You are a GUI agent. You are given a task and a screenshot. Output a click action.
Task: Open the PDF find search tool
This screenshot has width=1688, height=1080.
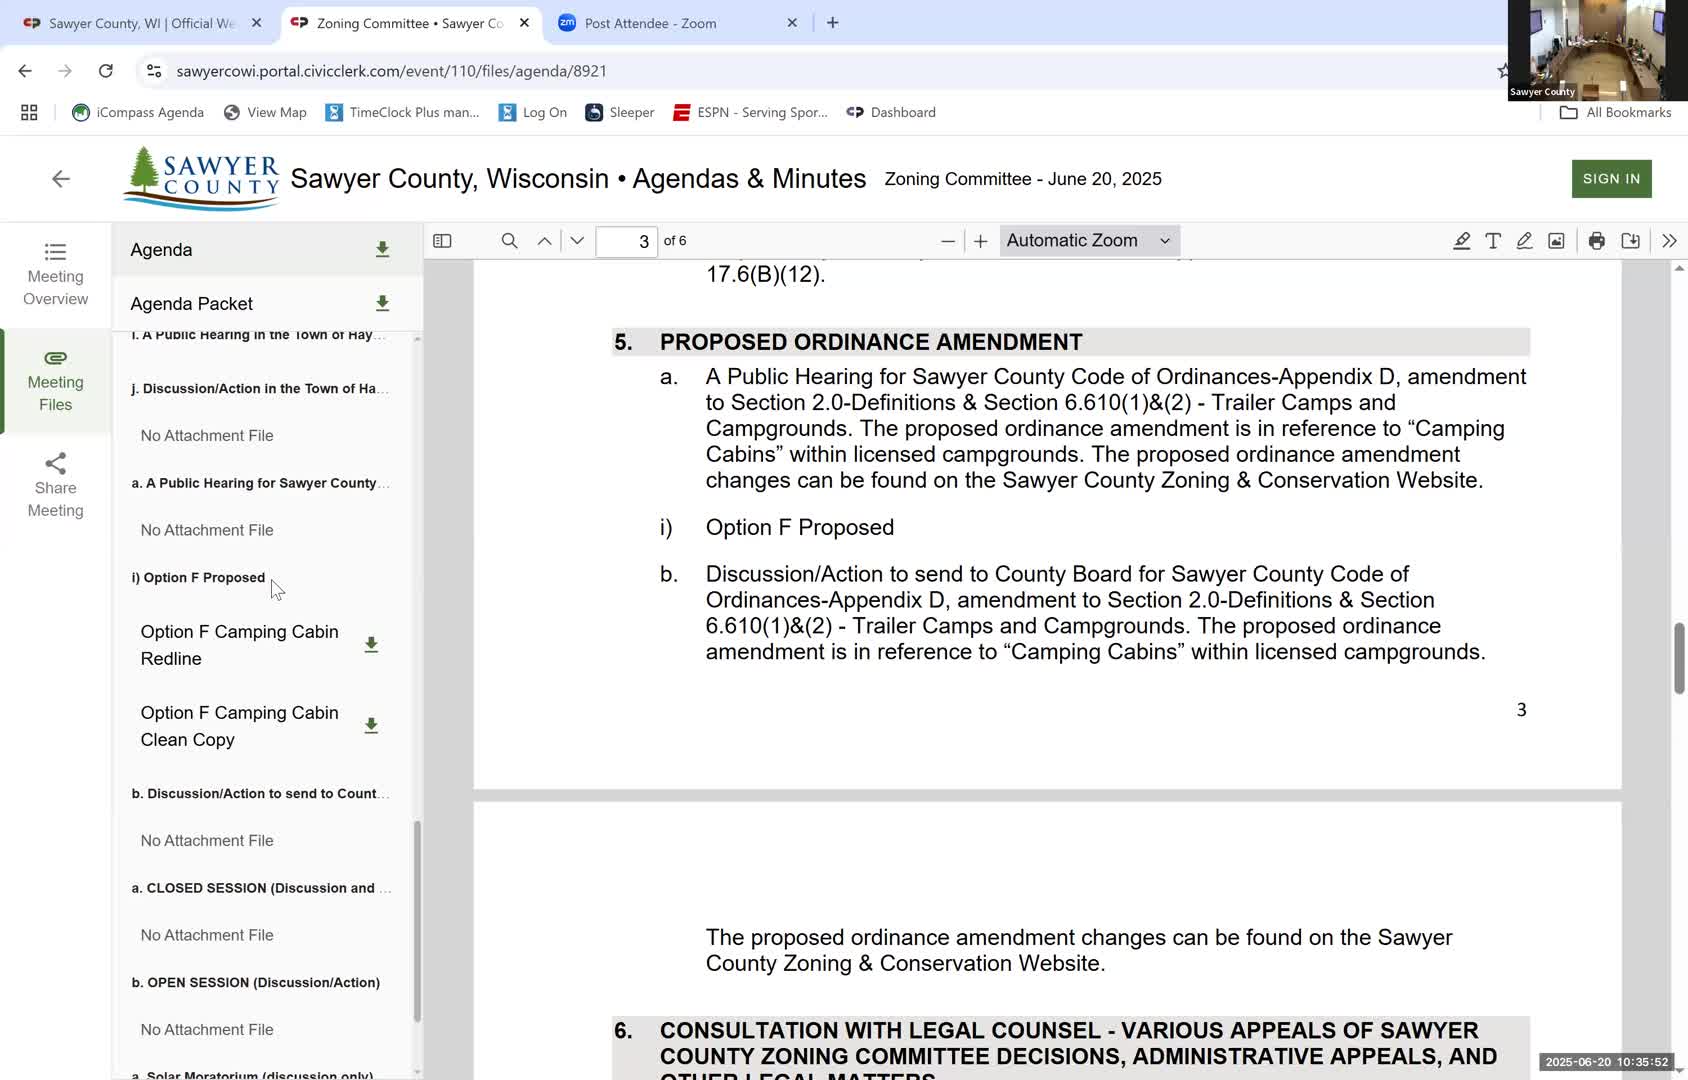(509, 241)
